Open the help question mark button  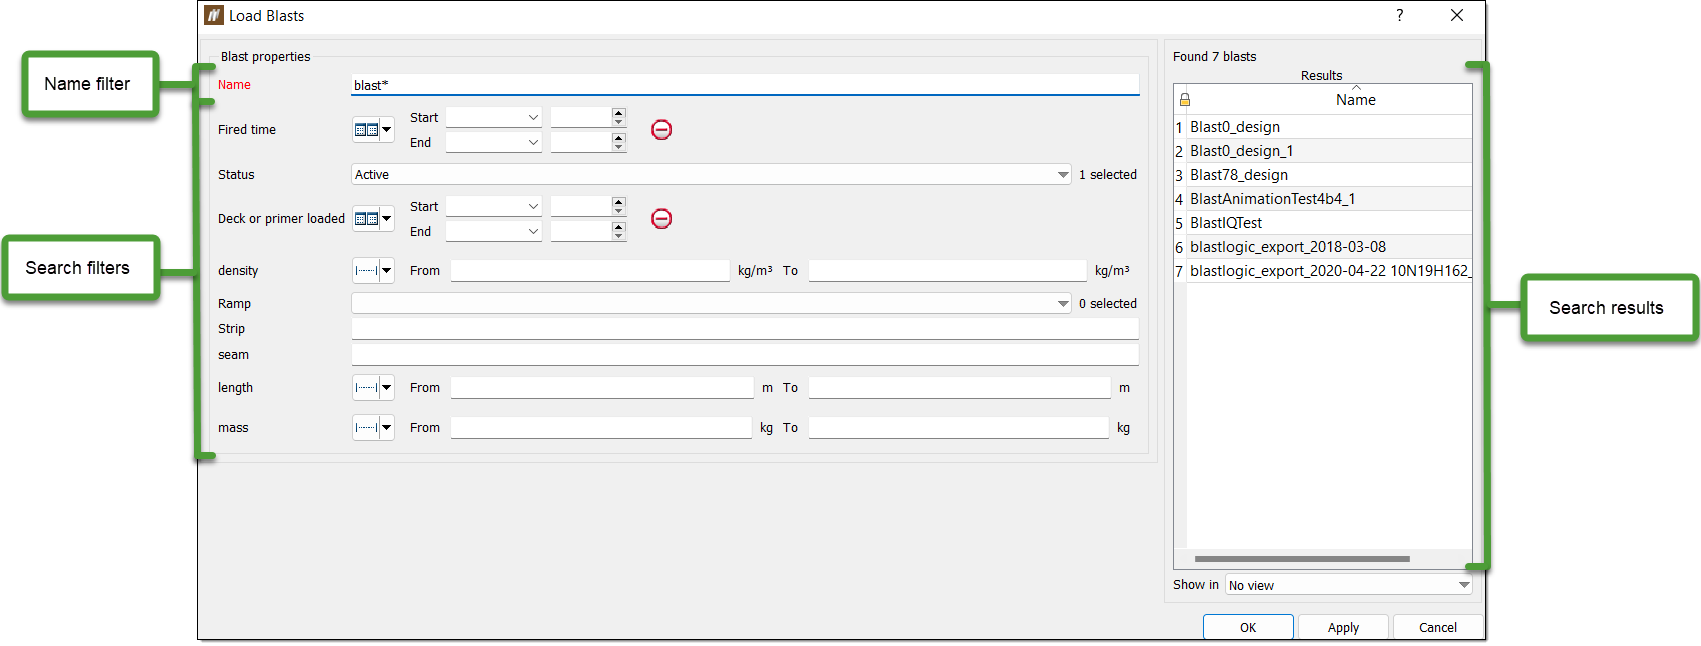[x=1399, y=15]
